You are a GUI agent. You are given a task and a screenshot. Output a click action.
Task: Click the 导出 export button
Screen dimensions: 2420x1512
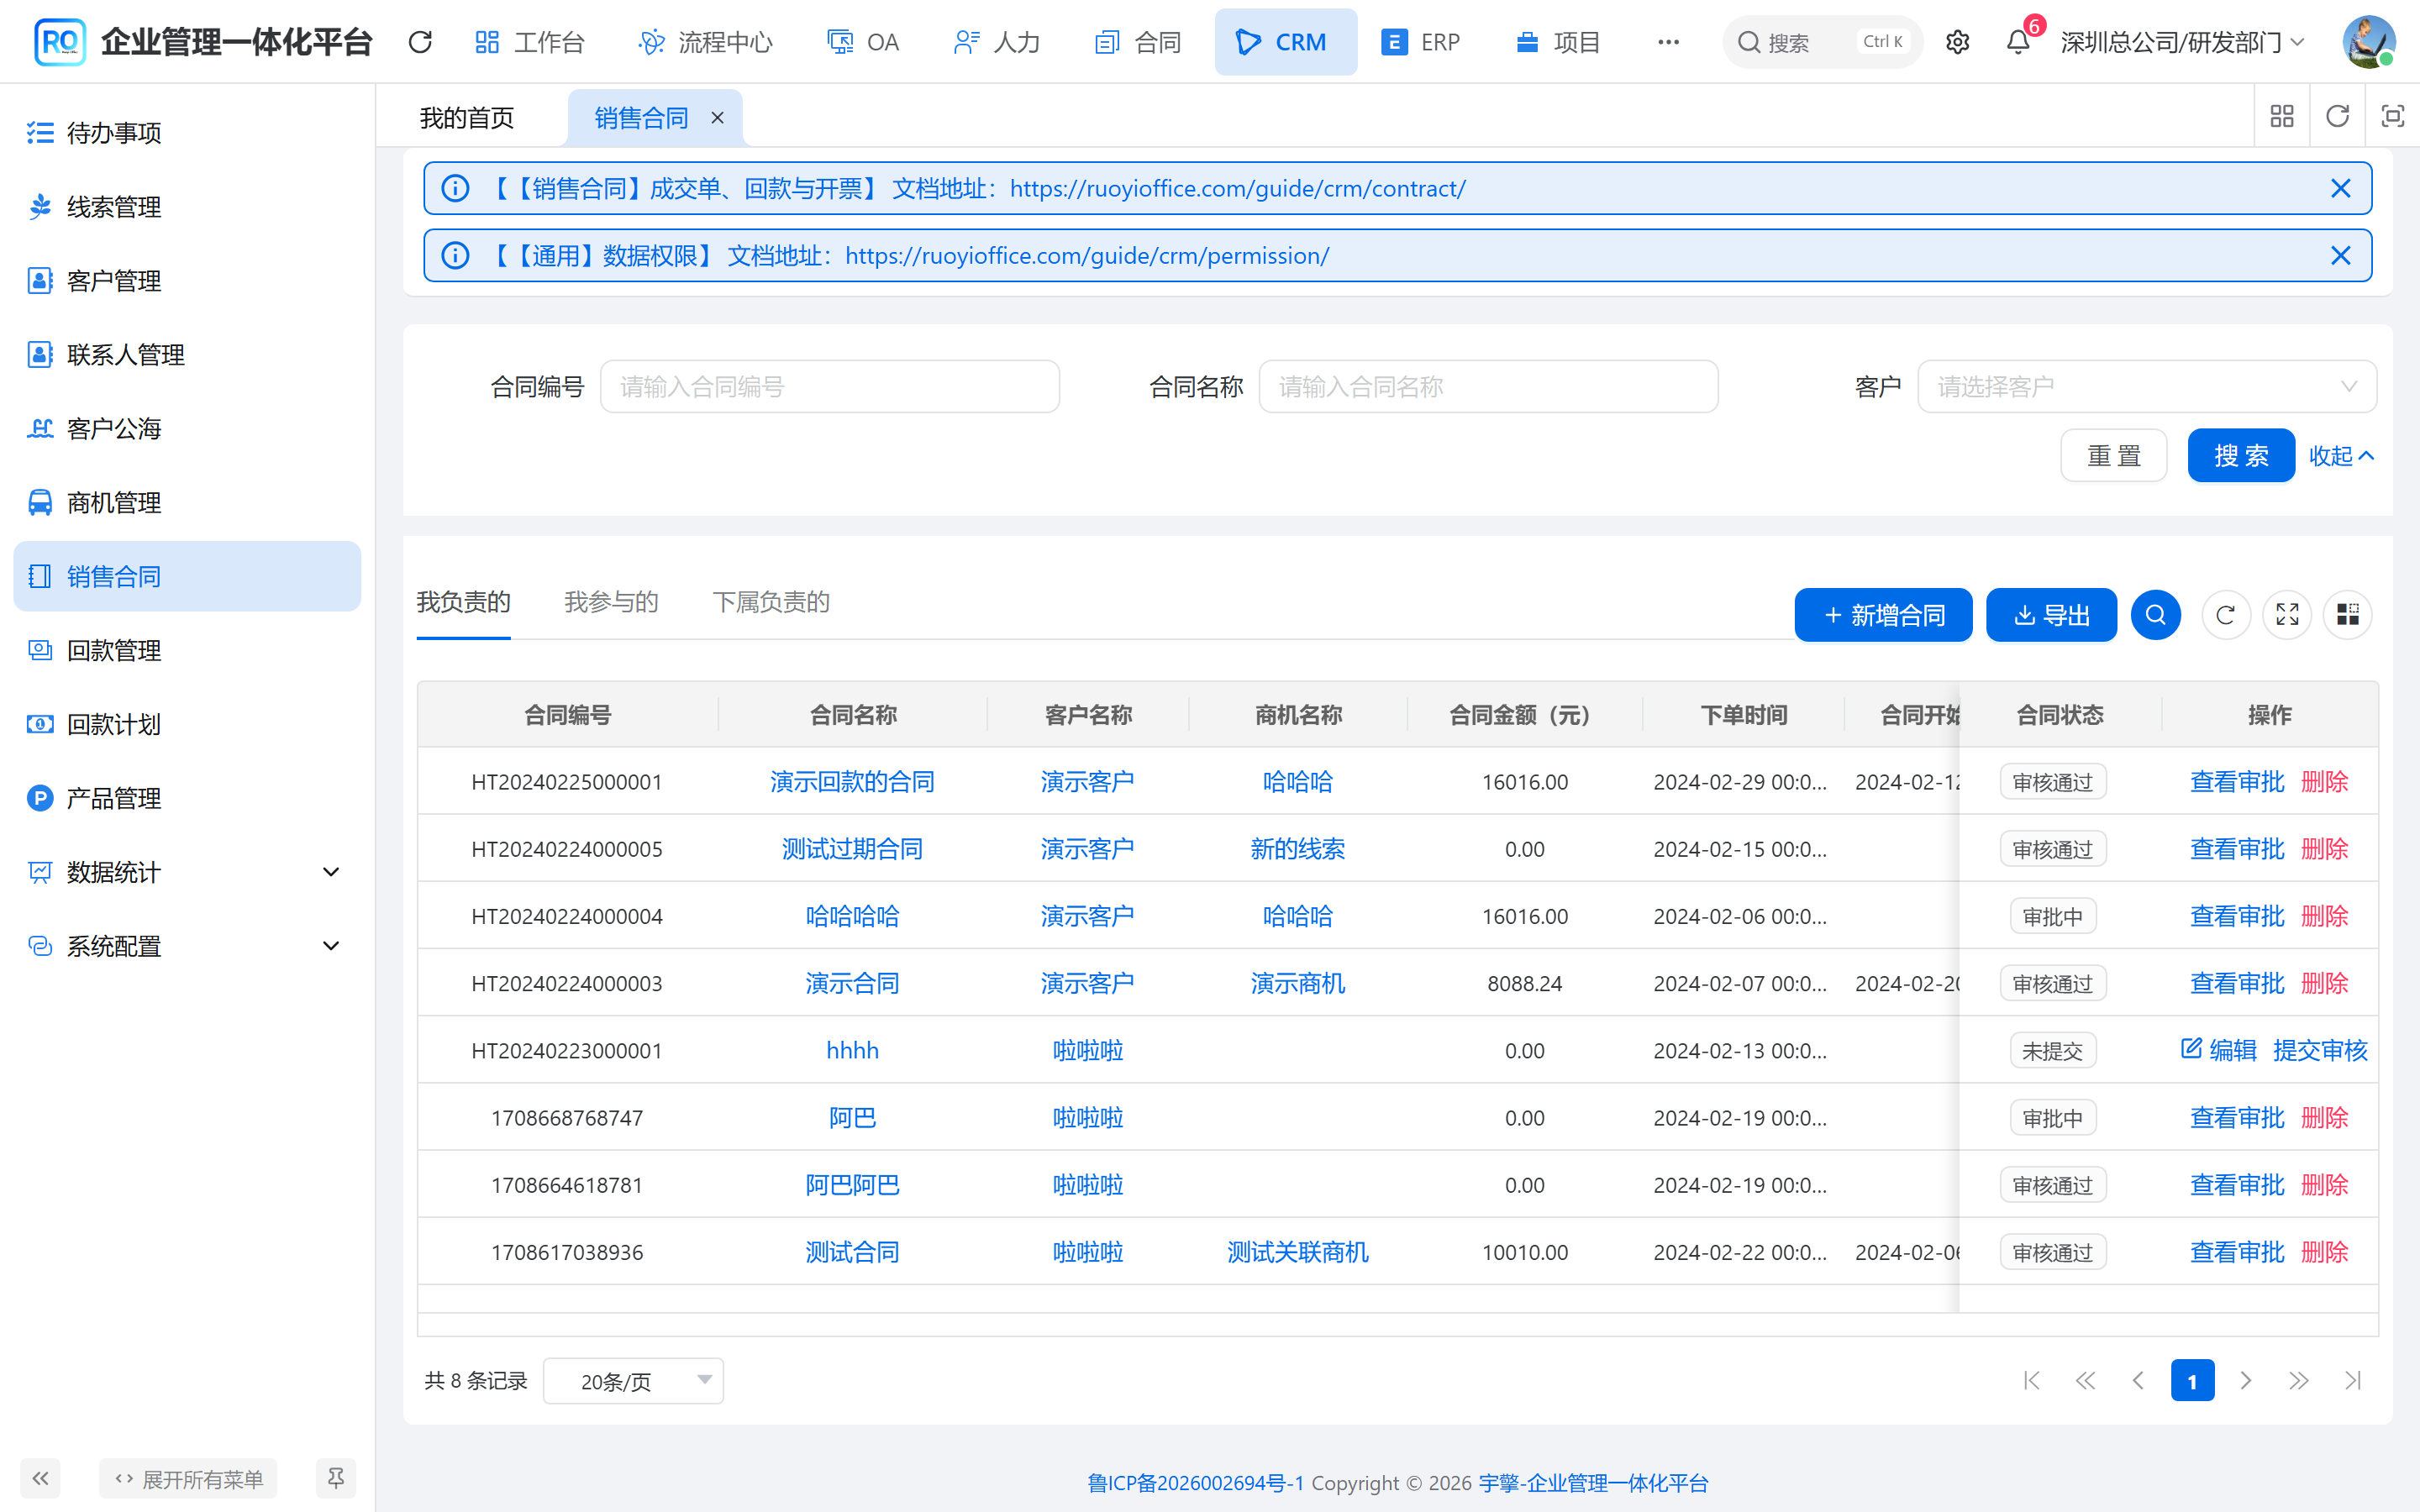(x=2051, y=615)
